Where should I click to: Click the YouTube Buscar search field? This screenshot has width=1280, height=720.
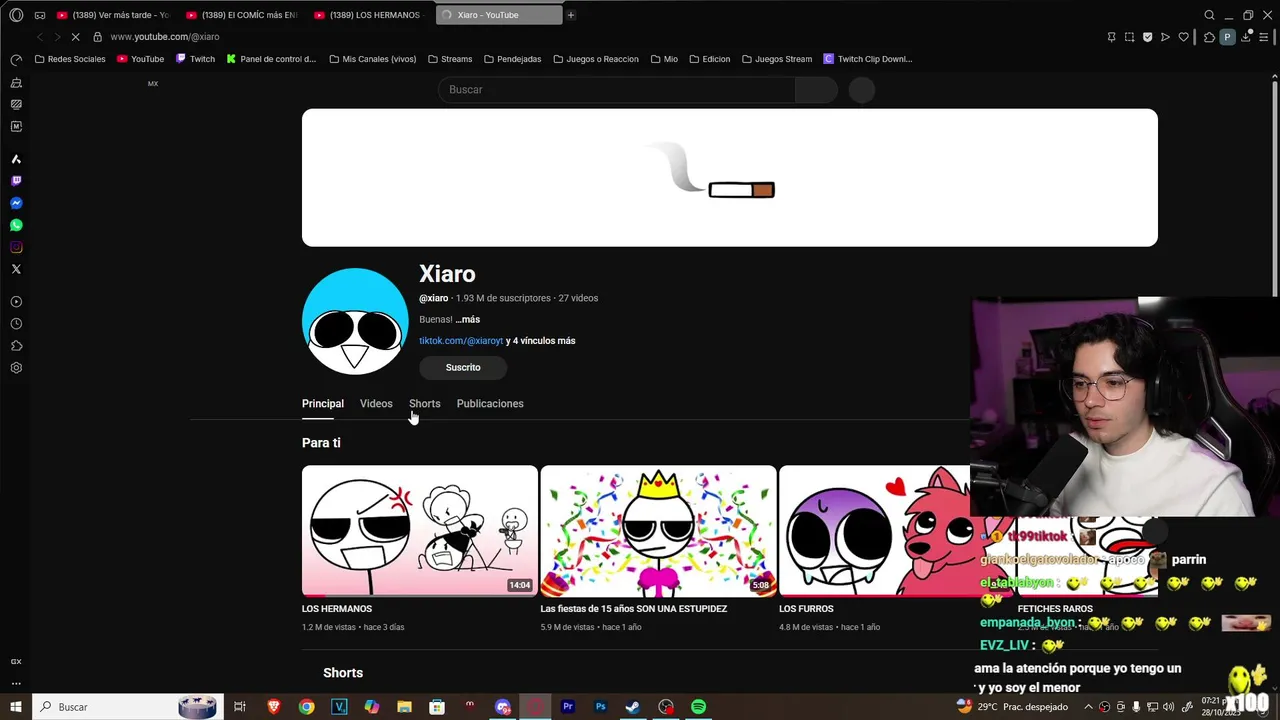616,90
